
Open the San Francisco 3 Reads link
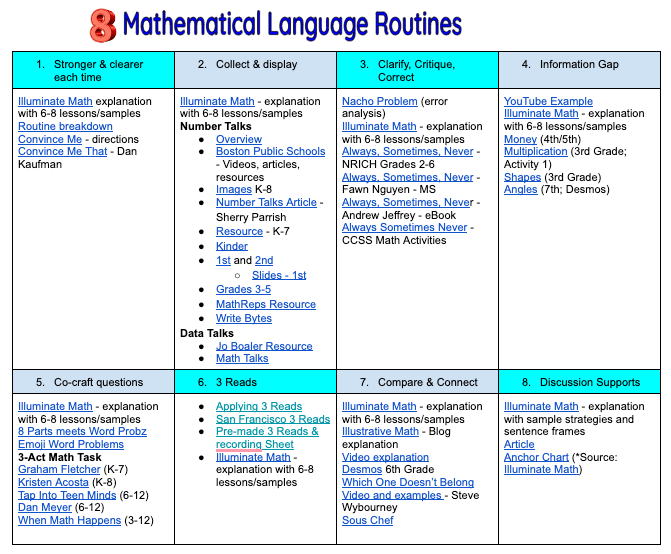pos(272,419)
